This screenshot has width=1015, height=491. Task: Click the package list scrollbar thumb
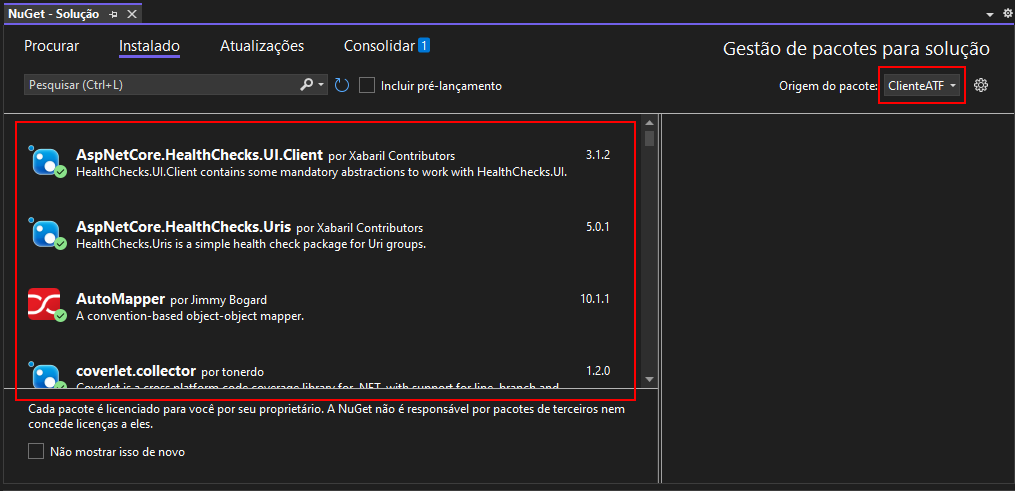[x=650, y=138]
